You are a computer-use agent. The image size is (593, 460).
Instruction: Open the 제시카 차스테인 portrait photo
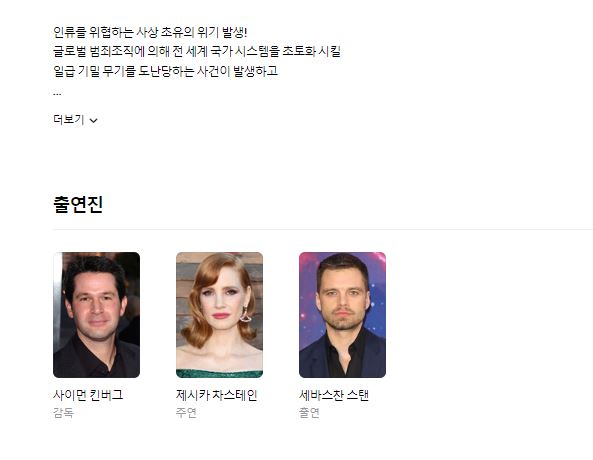219,315
